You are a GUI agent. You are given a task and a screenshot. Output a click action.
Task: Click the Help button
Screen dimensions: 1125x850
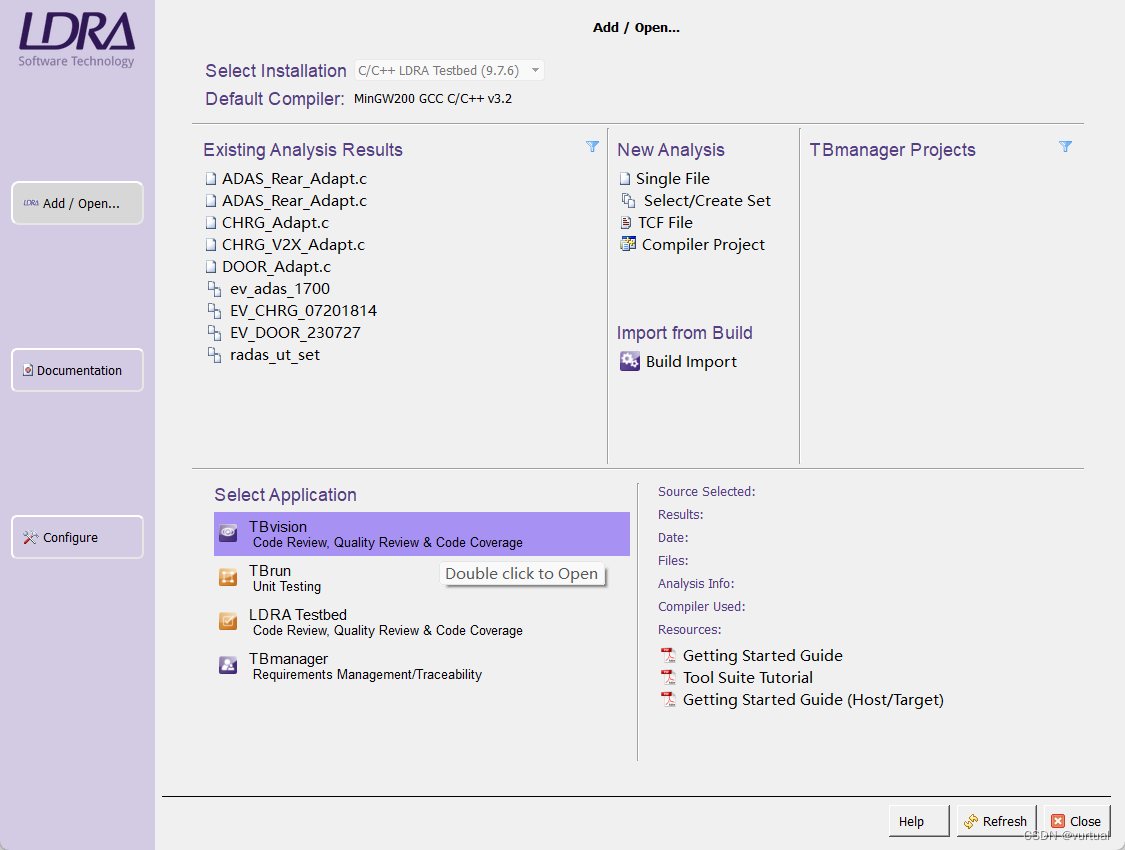[x=918, y=821]
